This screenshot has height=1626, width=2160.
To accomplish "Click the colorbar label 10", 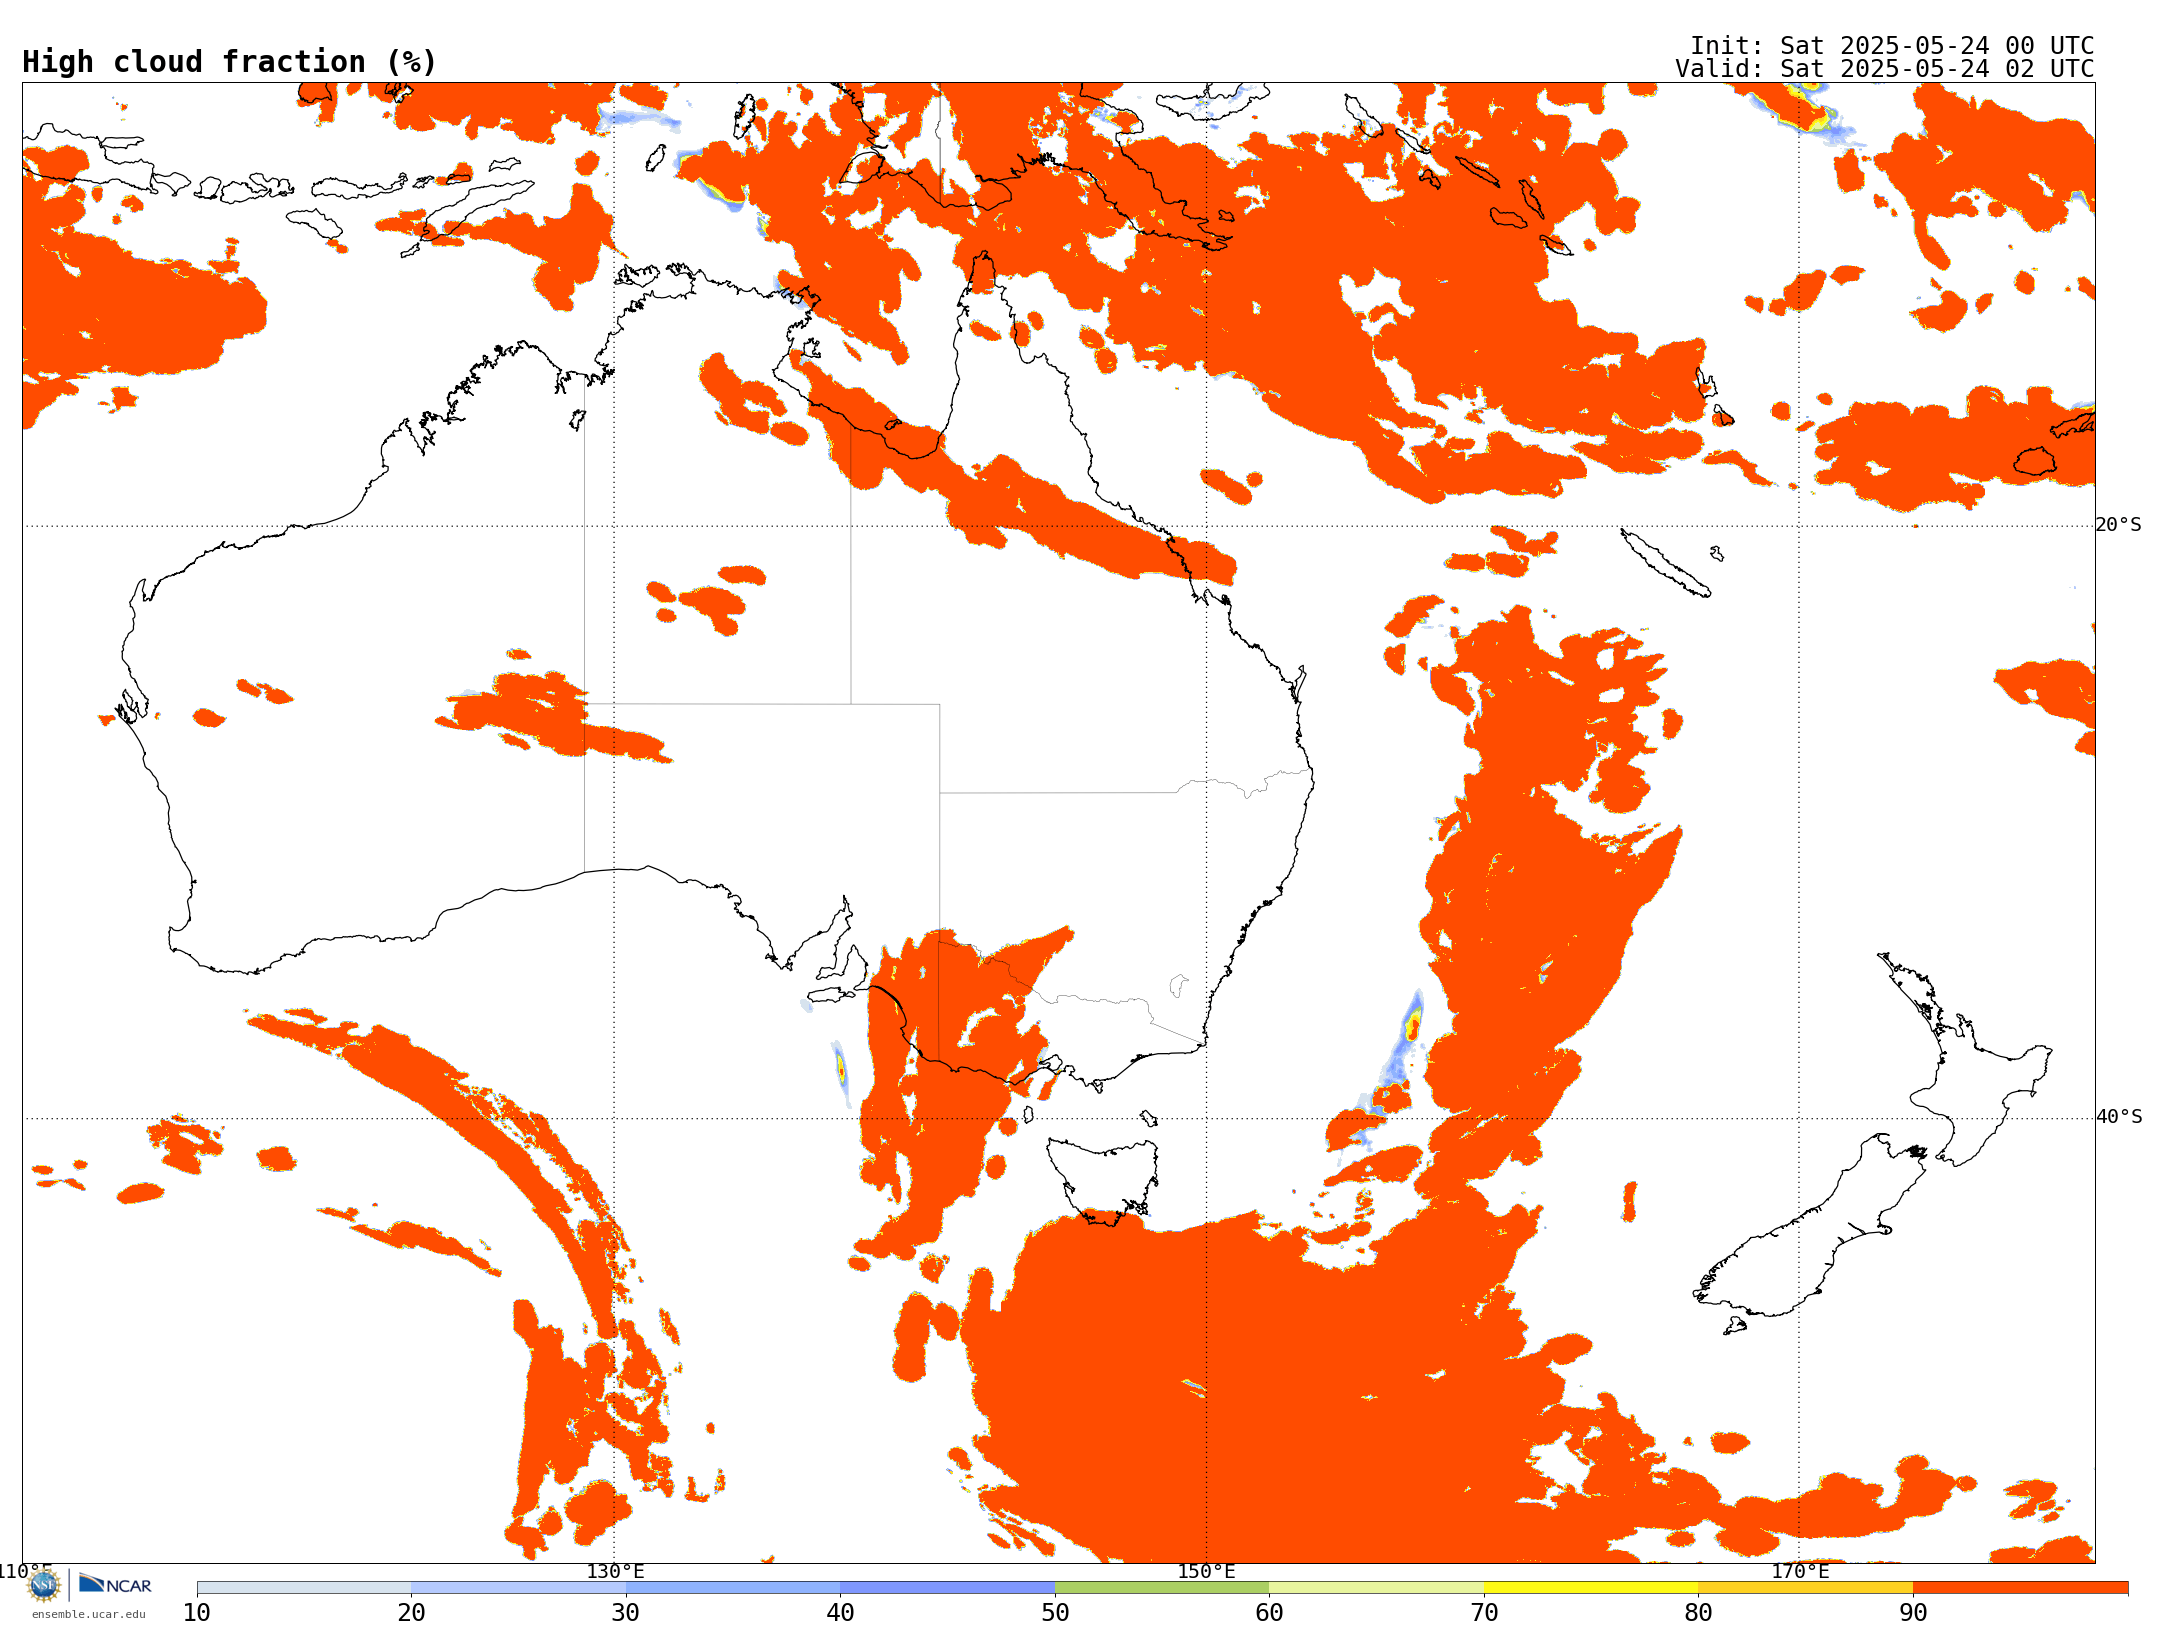I will click(x=197, y=1612).
